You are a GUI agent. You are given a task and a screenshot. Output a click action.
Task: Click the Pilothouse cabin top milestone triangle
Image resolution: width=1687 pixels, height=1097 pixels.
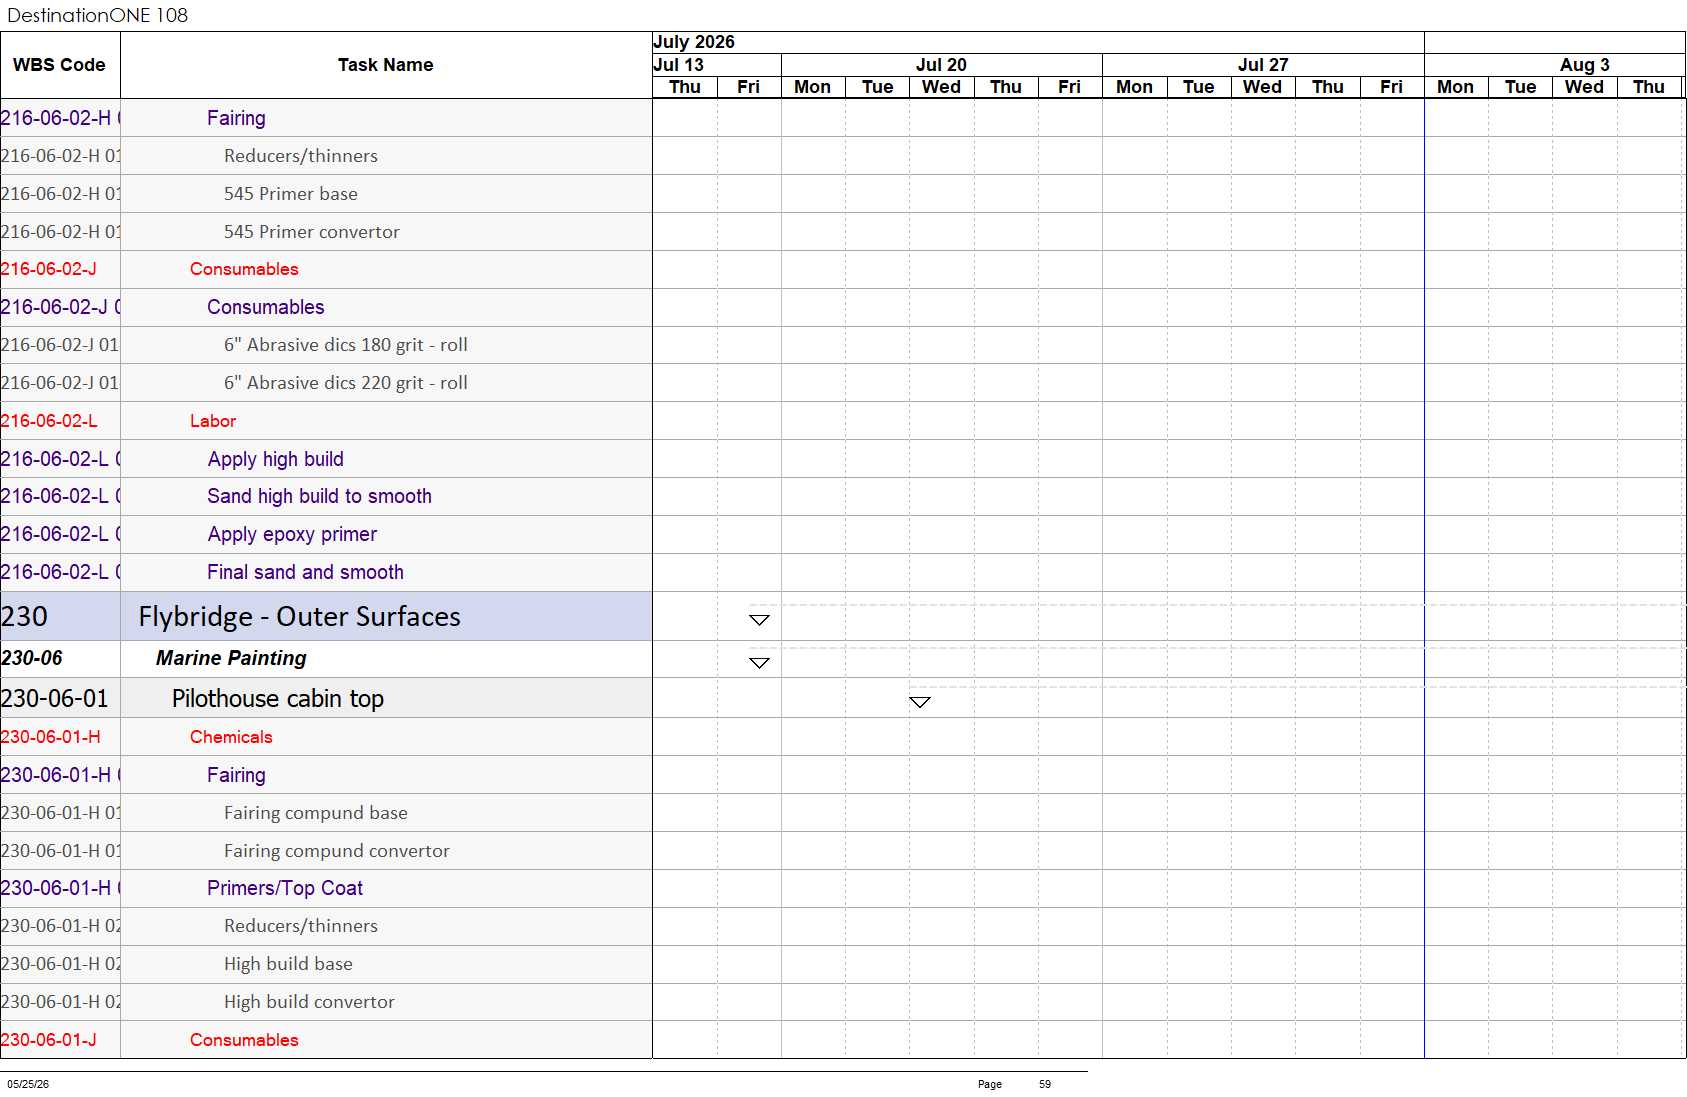tap(920, 702)
